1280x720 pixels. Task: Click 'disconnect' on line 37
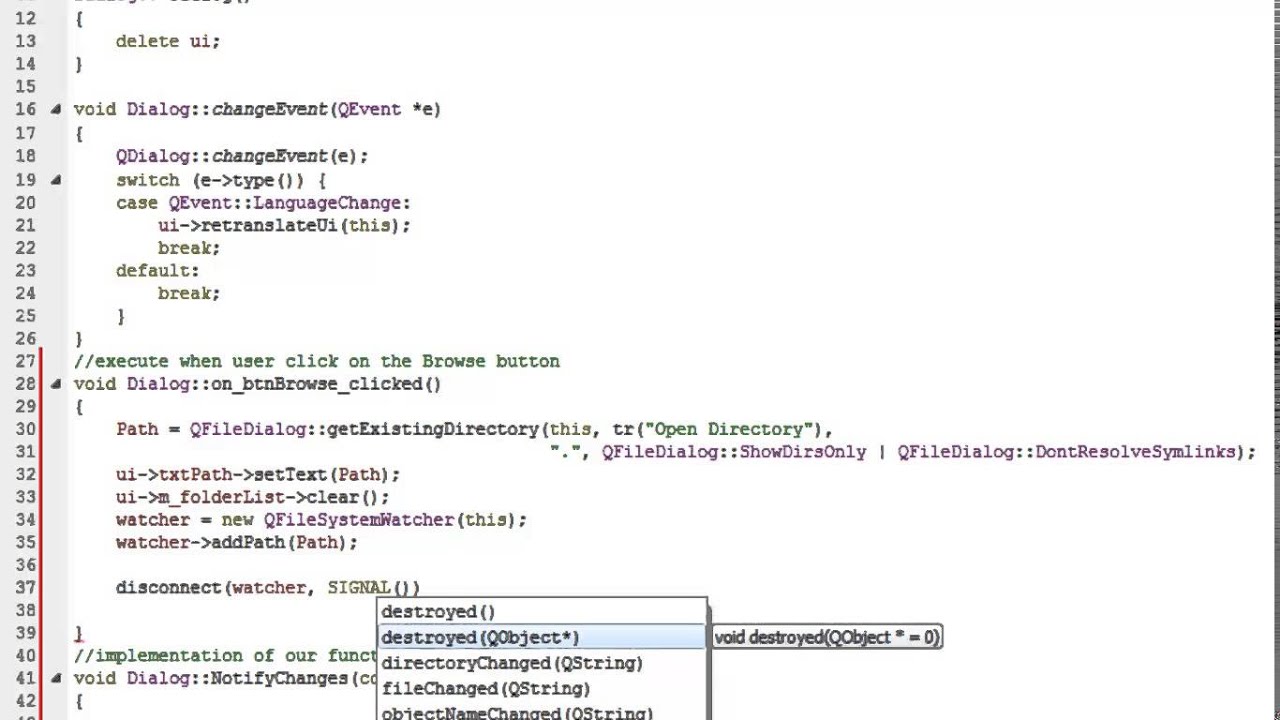(x=169, y=588)
